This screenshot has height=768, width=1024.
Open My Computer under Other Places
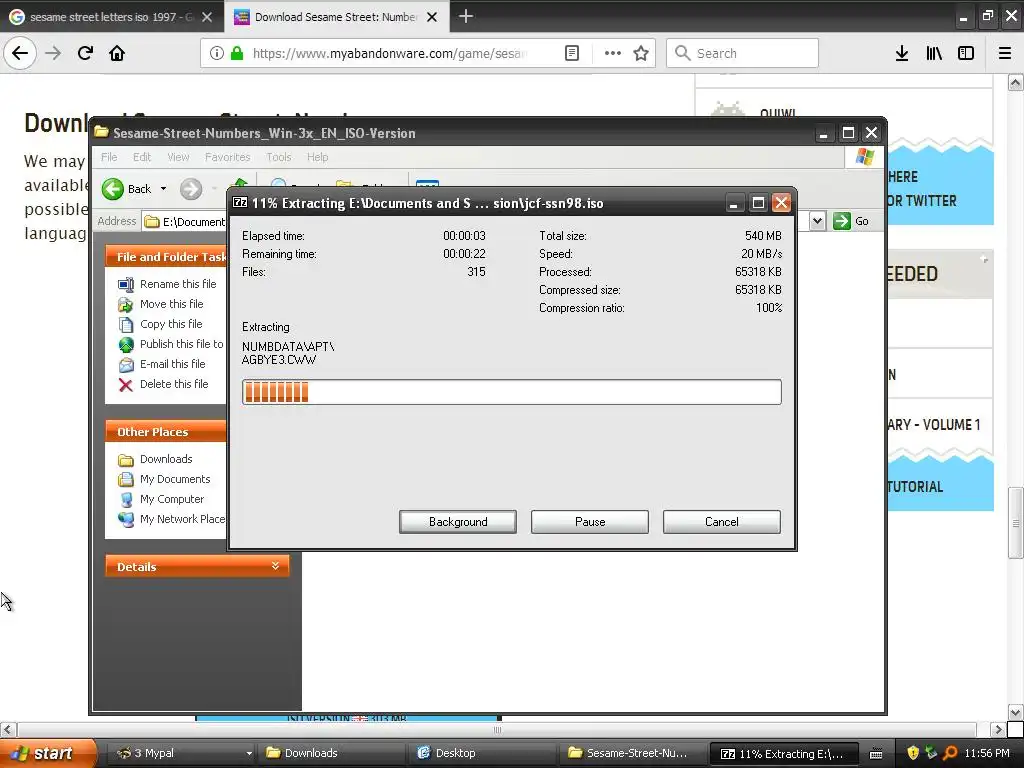coord(161,499)
